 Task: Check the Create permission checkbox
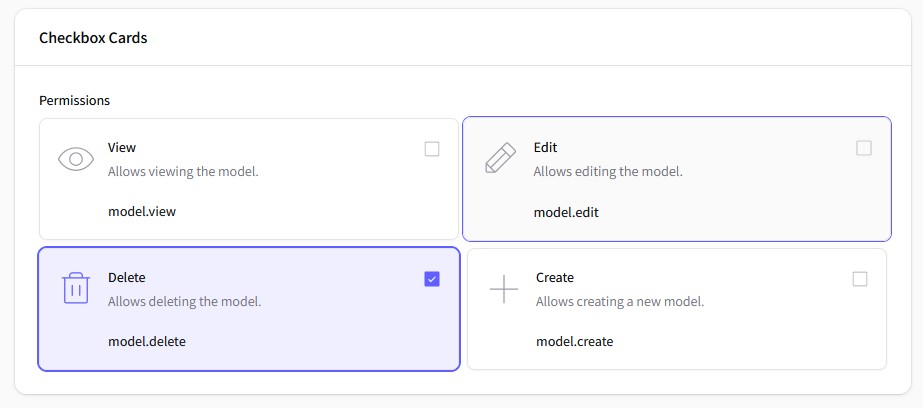click(860, 279)
